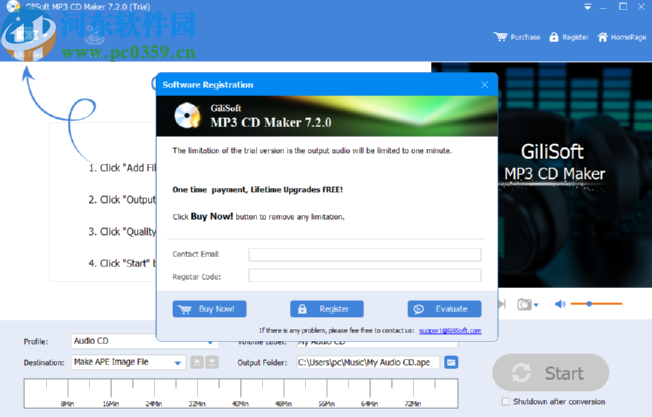Mute audio with the speaker icon
652x417 pixels.
[560, 304]
